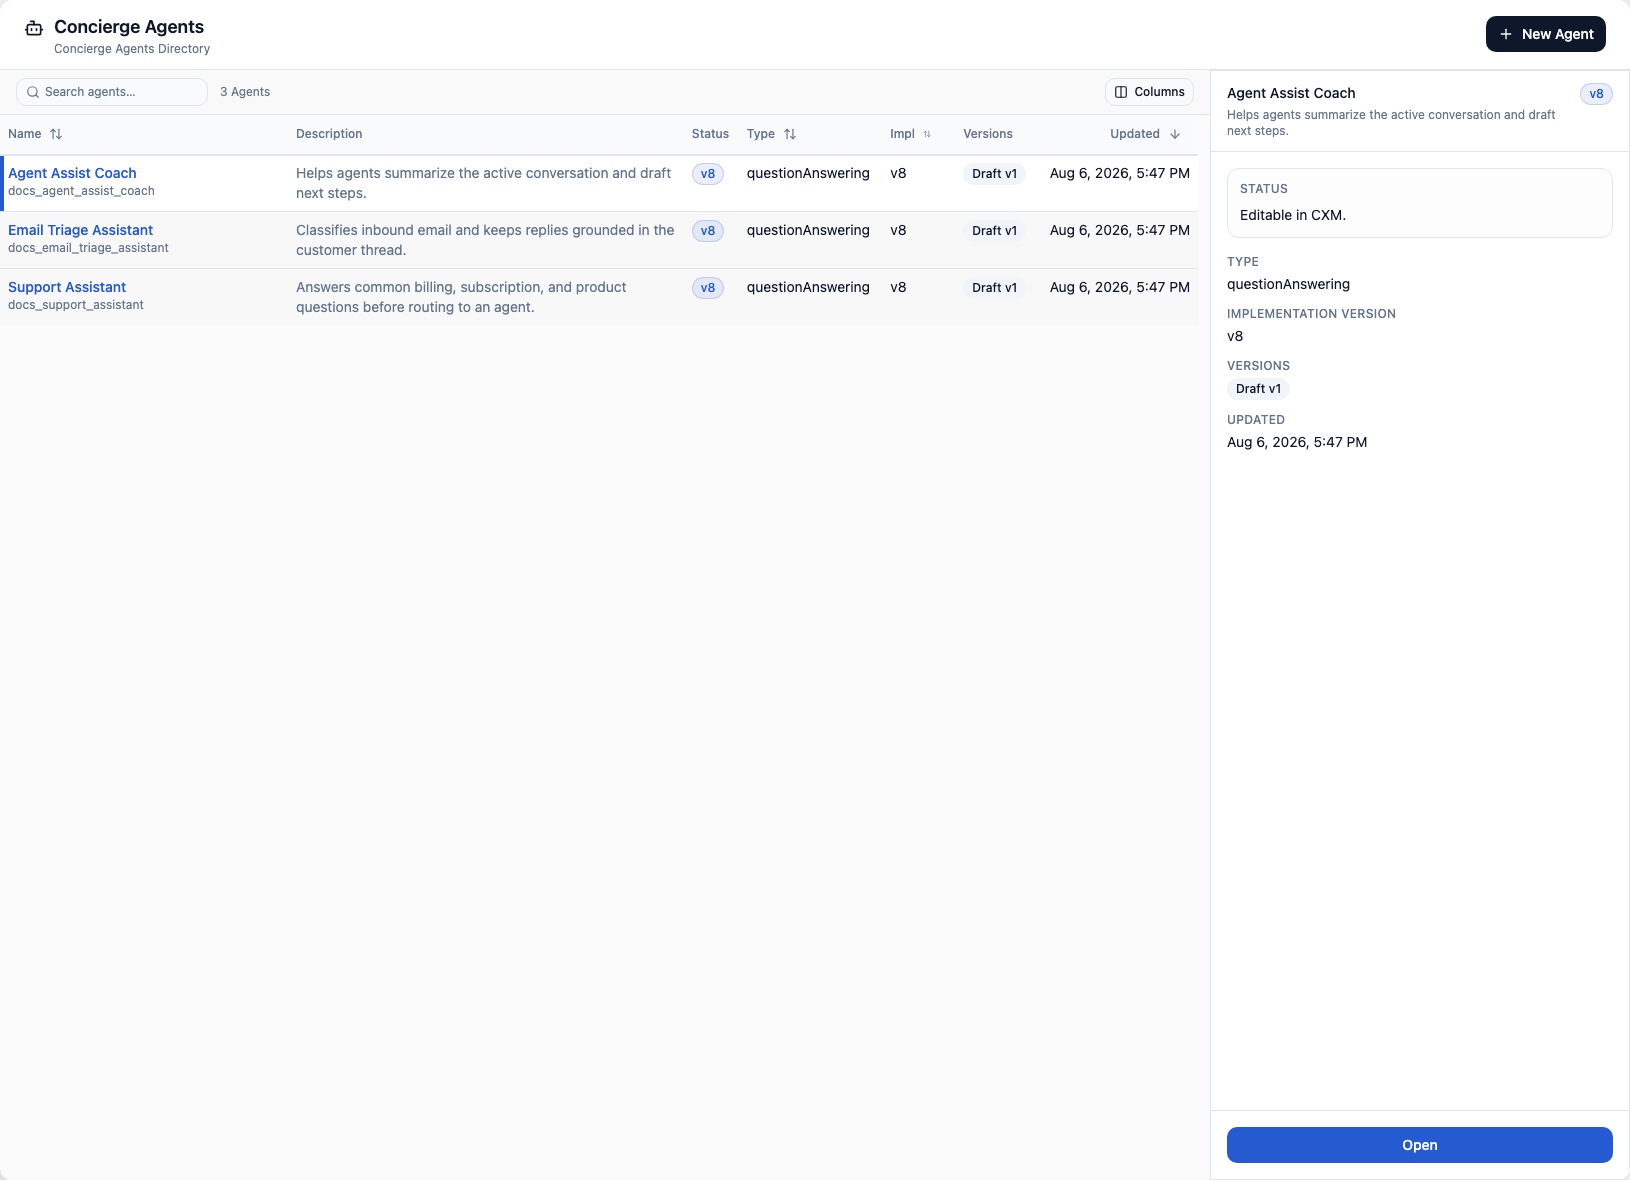
Task: Click the plus icon in New Agent
Action: (1506, 34)
